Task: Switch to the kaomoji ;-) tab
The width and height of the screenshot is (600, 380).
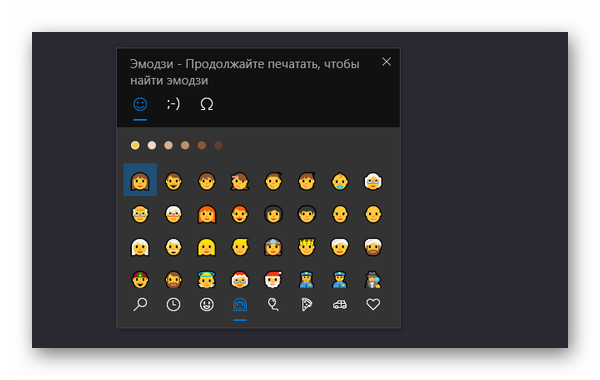Action: [173, 104]
